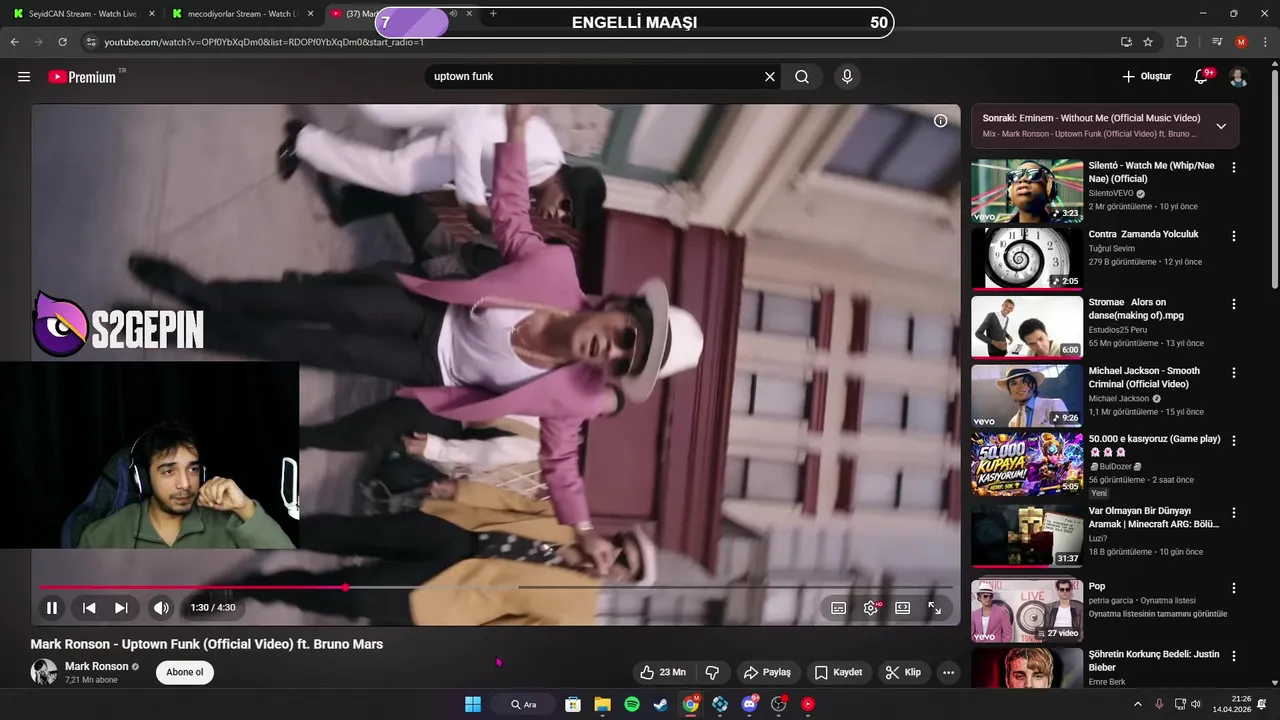Open player settings gear
Image resolution: width=1280 pixels, height=720 pixels.
pos(871,608)
